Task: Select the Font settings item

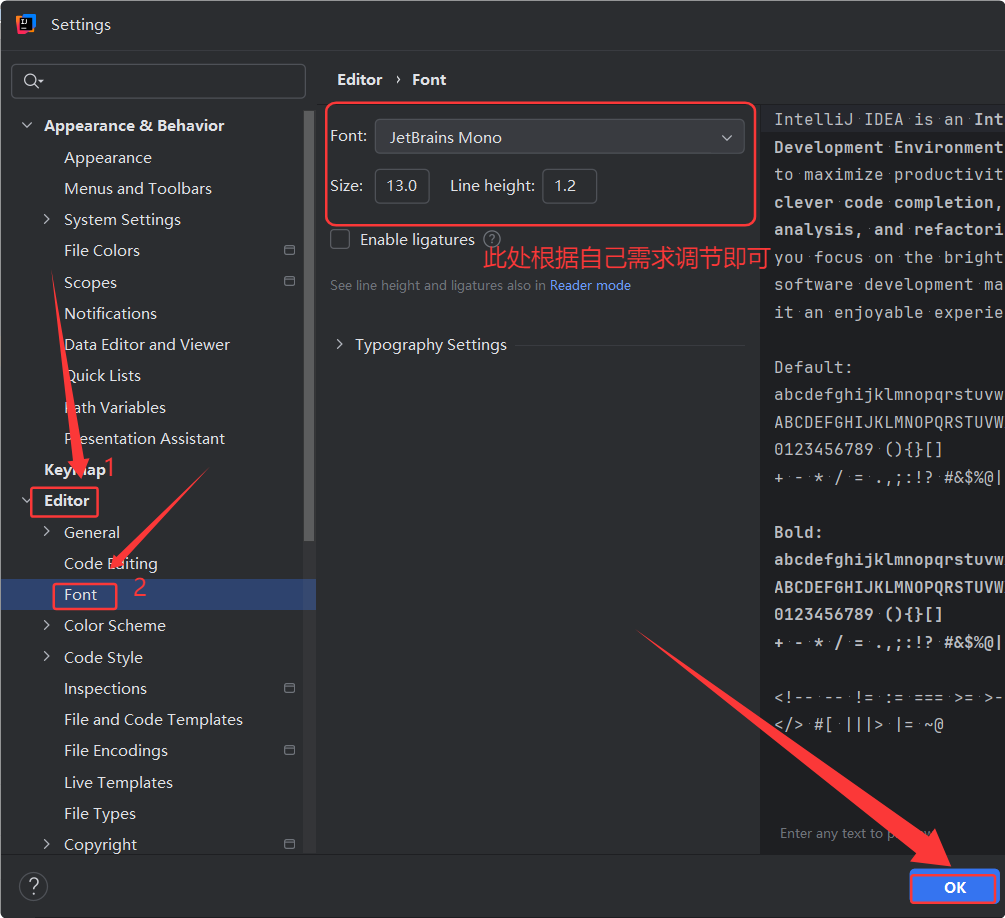Action: (80, 595)
